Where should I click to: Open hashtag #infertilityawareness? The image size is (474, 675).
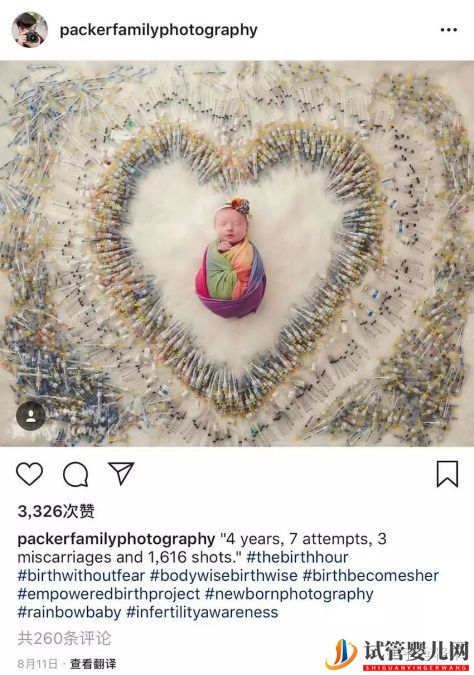point(202,612)
